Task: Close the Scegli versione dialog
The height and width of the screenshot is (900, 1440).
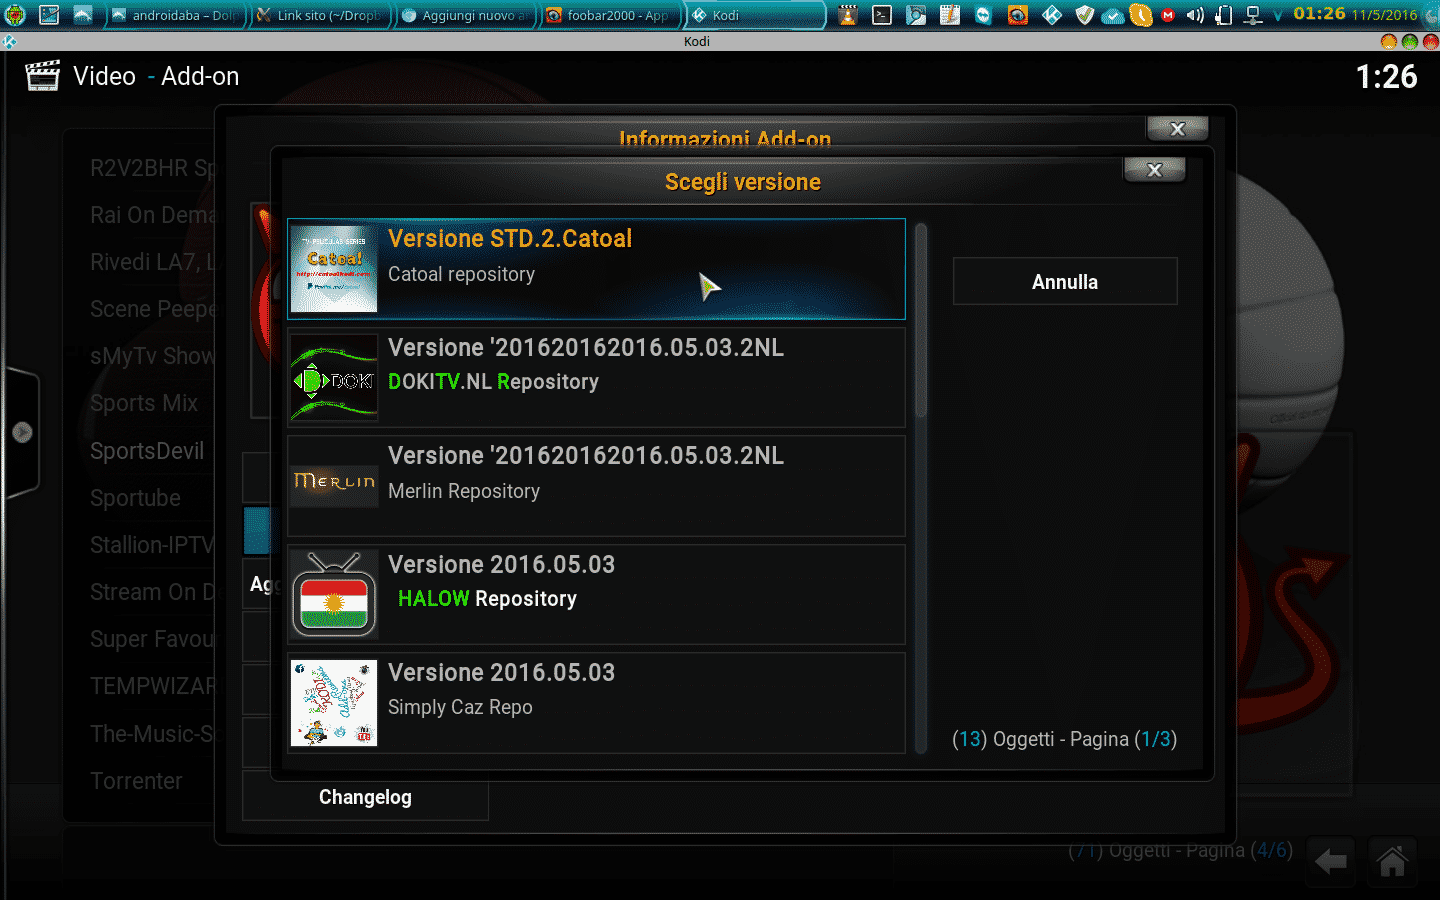Action: (1155, 170)
